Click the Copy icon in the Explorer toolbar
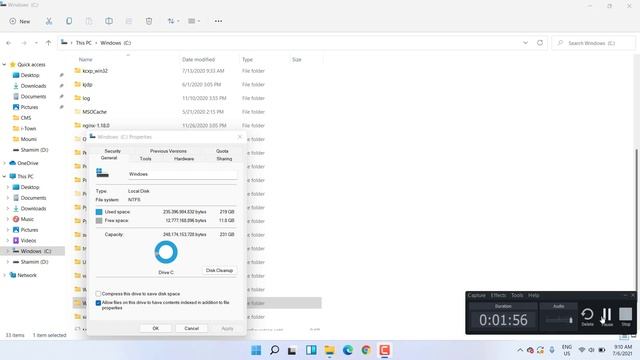 (x=69, y=21)
